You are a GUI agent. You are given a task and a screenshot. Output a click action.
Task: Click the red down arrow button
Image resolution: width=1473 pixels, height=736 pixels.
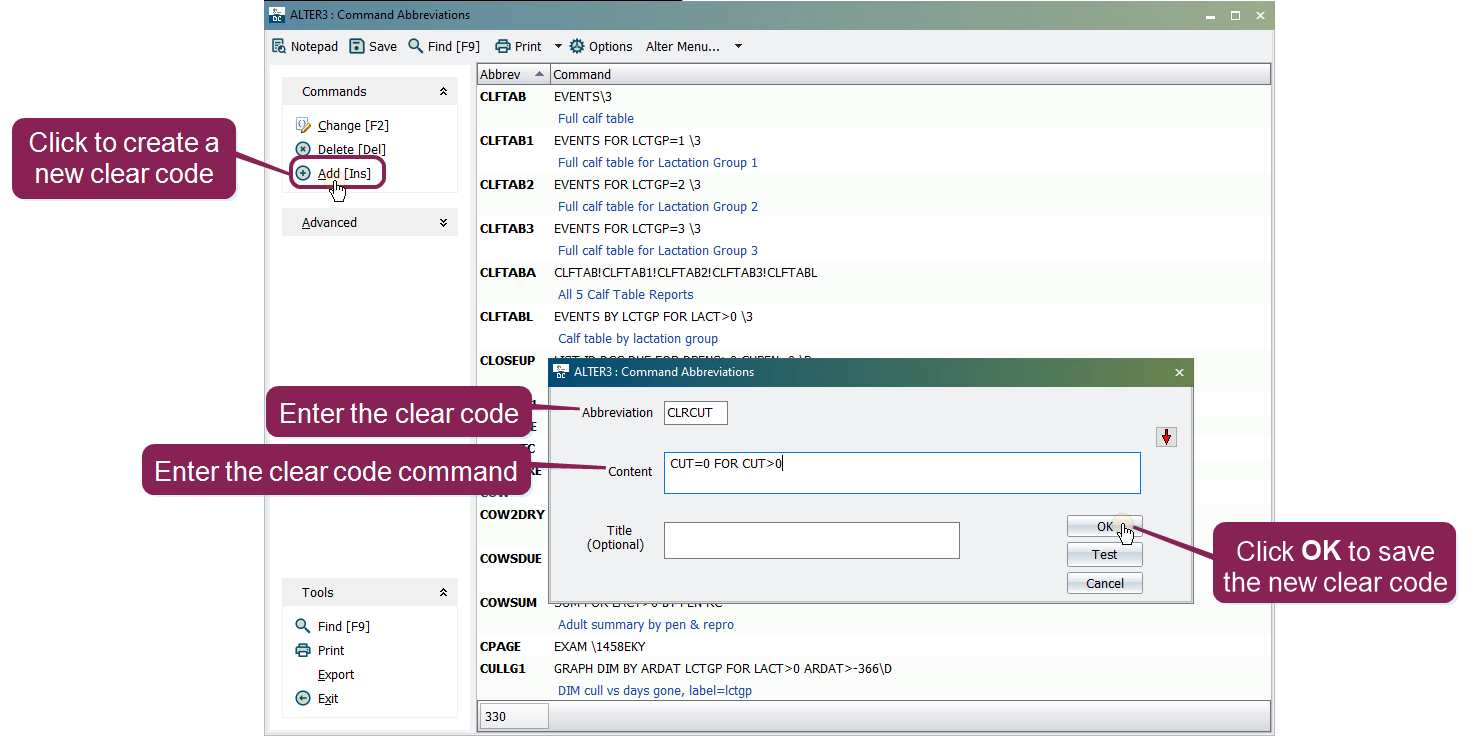point(1166,437)
